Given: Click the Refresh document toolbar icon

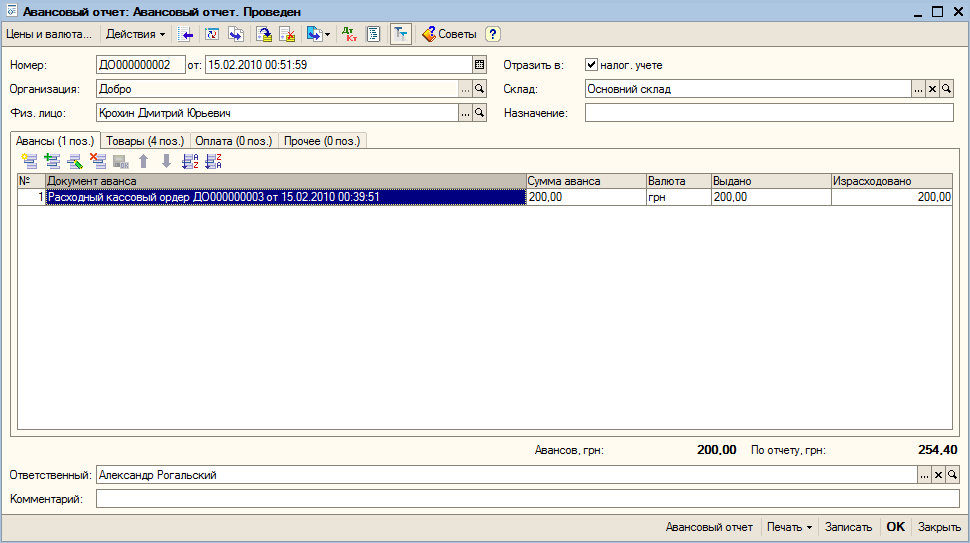Looking at the screenshot, I should click(212, 35).
